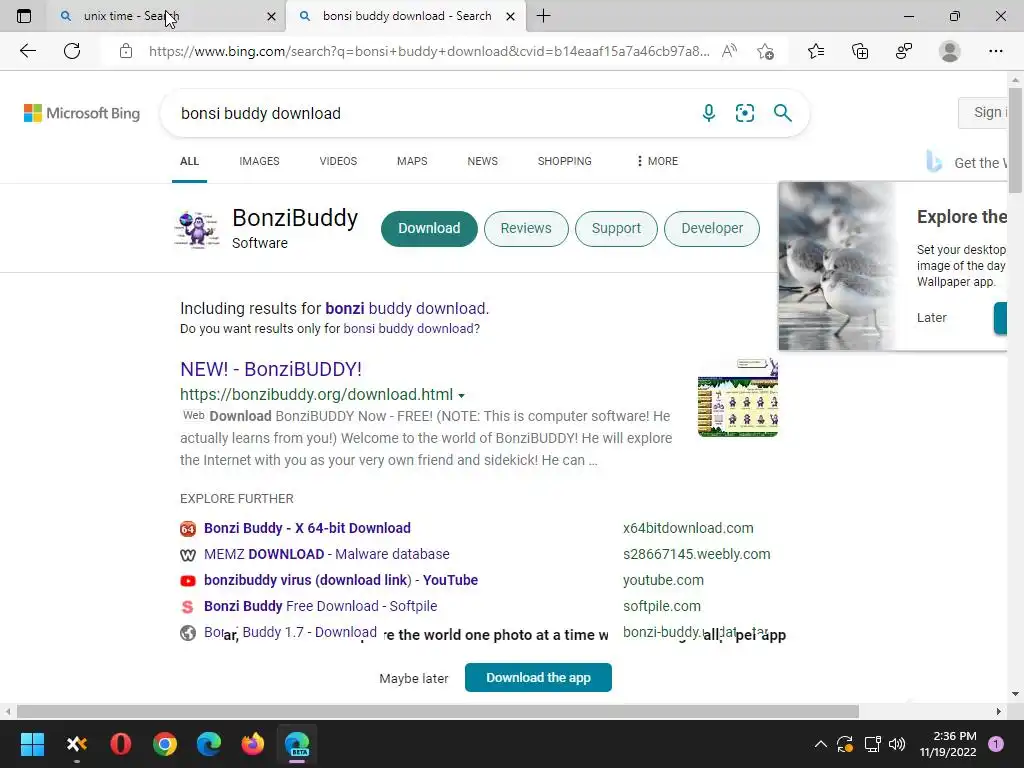Switch to VIDEOS results

click(338, 161)
